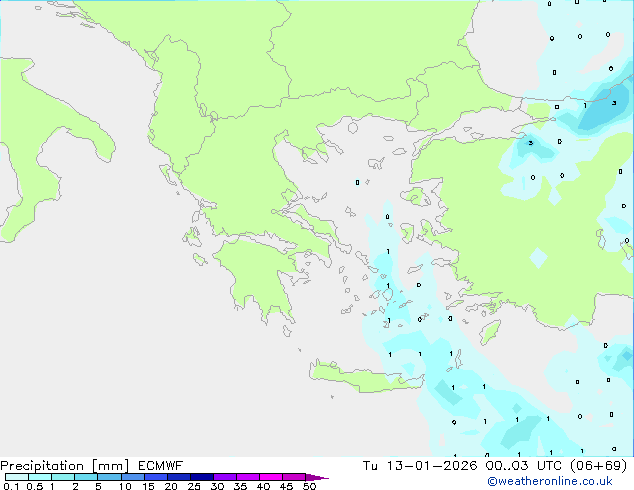Click the 0.5–1 mm legend color swatch

(x=40, y=477)
